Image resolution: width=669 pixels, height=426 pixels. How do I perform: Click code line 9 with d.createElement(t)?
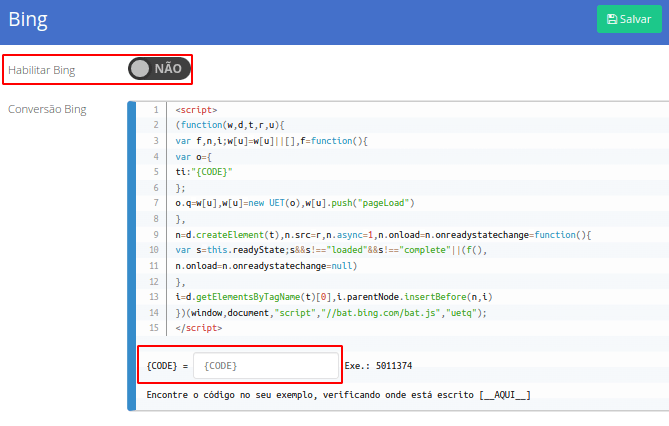coord(383,235)
